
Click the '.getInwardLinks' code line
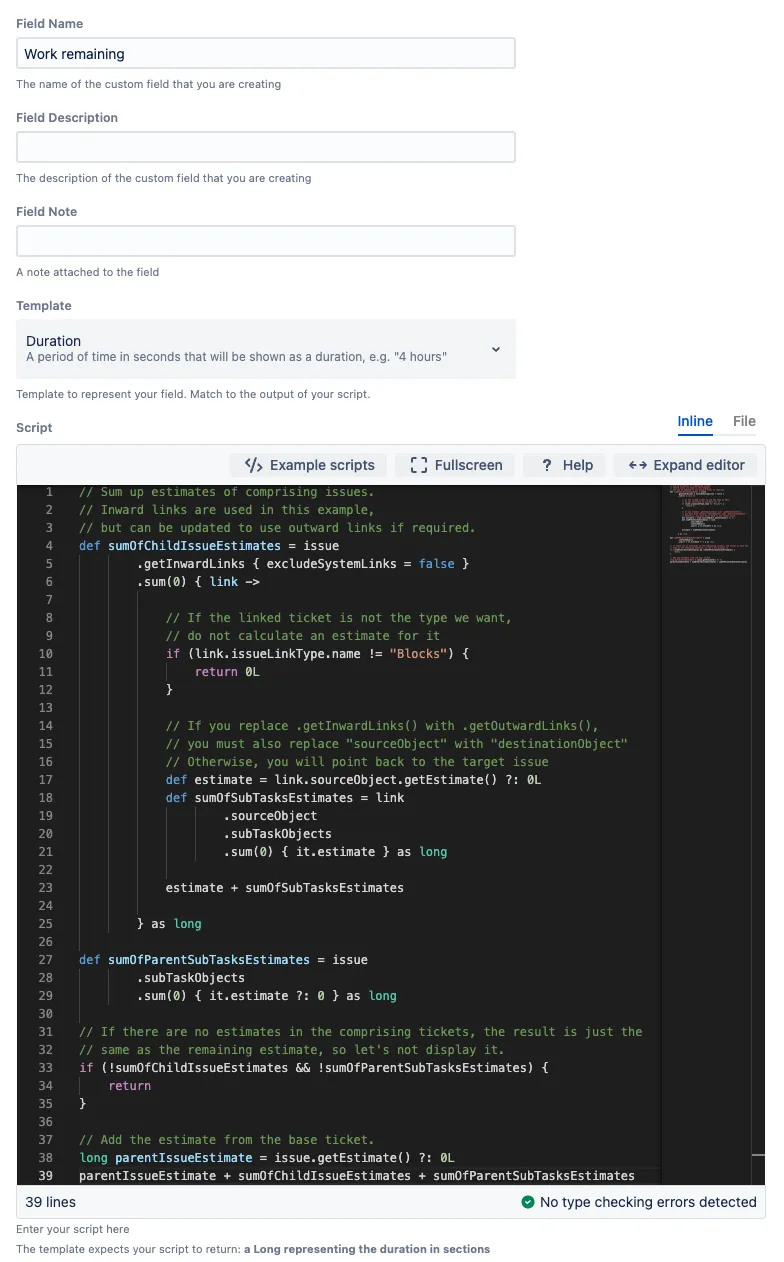(x=303, y=564)
